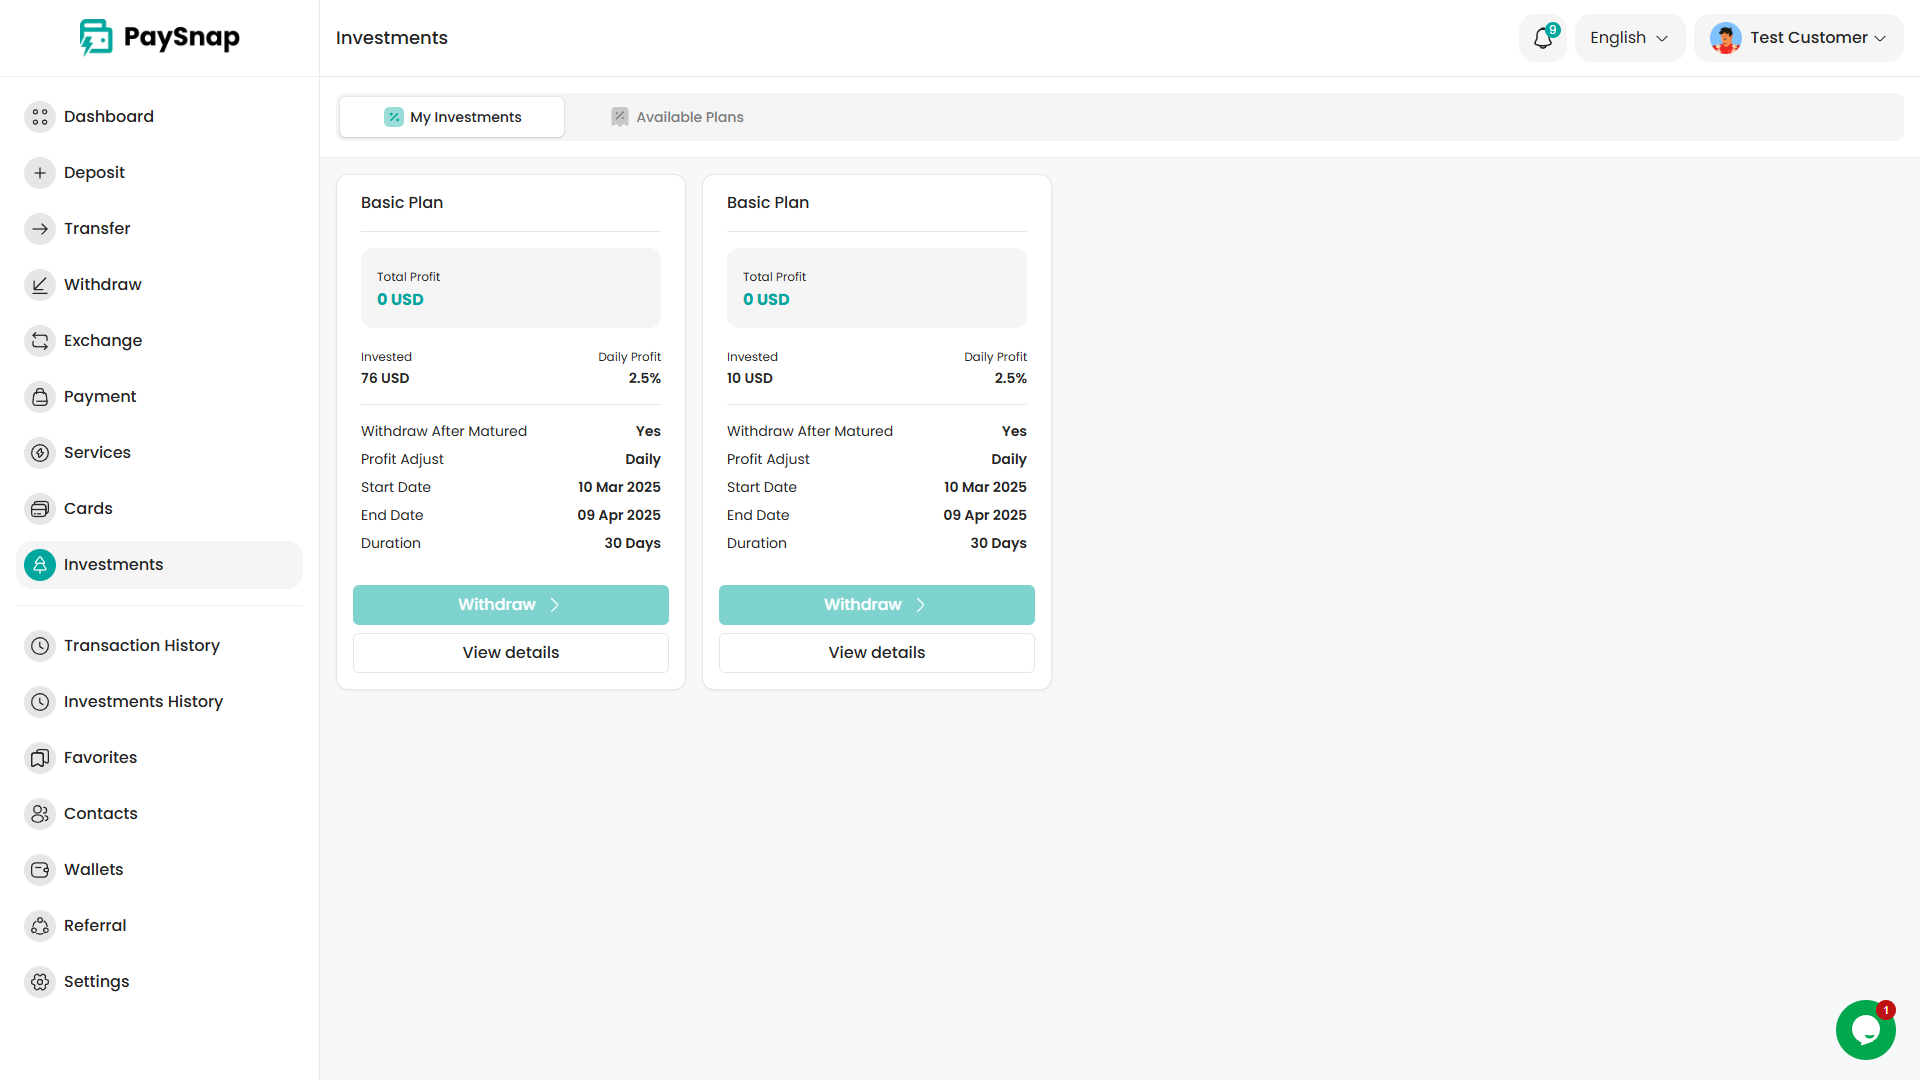Click the Favorites bookmark icon
This screenshot has width=1920, height=1080.
(40, 758)
